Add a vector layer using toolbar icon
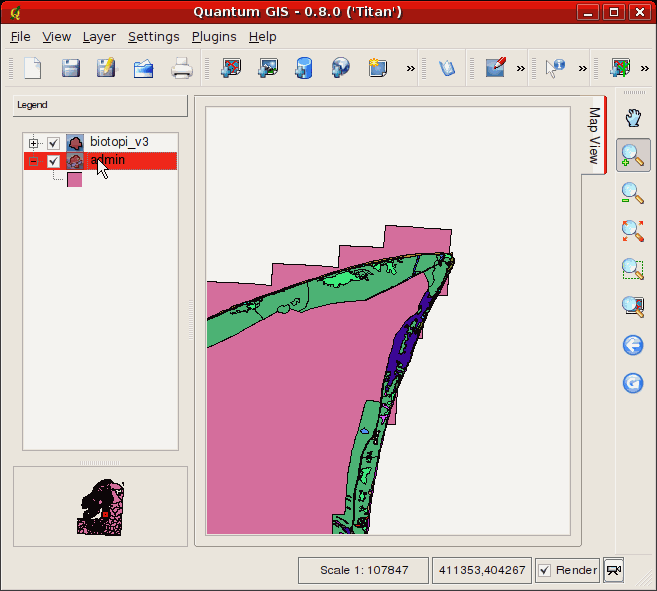Image resolution: width=657 pixels, height=591 pixels. (232, 68)
